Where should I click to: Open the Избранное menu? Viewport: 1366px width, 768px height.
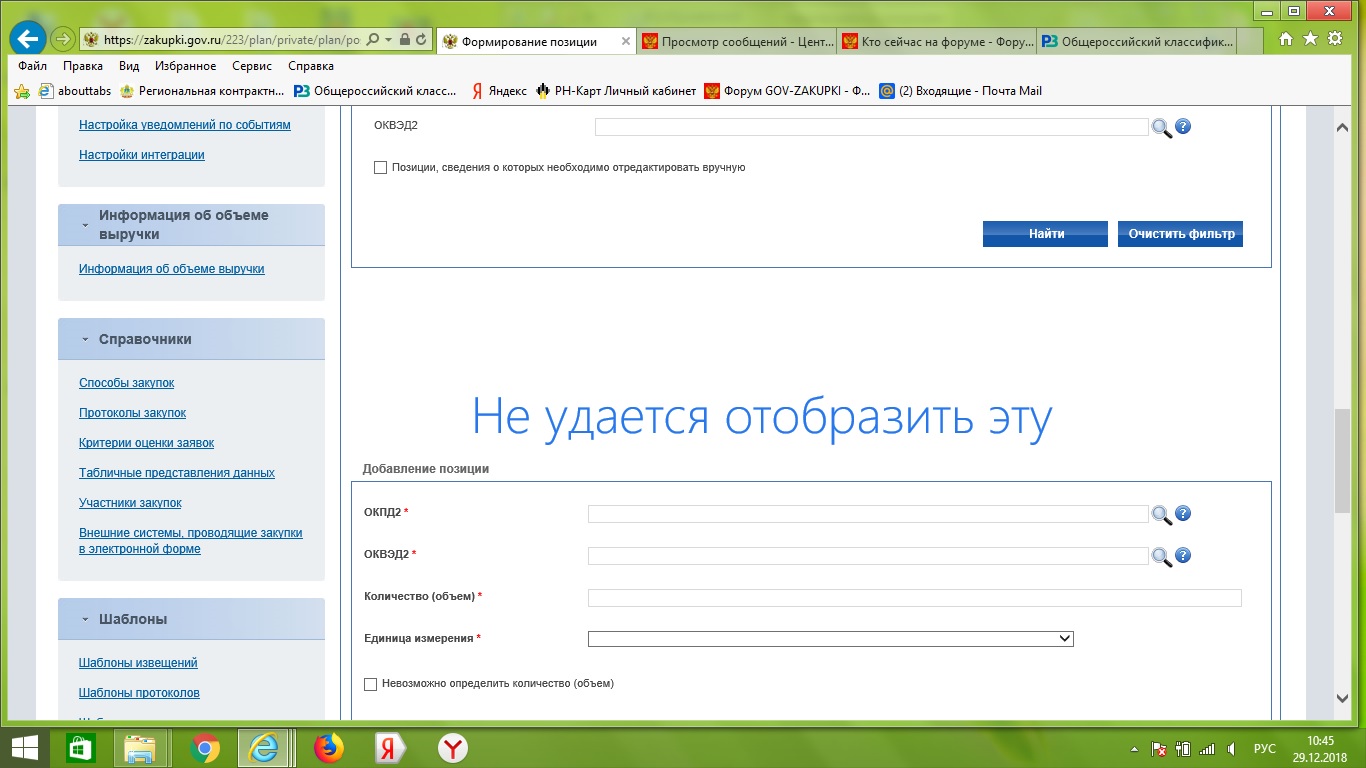pyautogui.click(x=185, y=66)
